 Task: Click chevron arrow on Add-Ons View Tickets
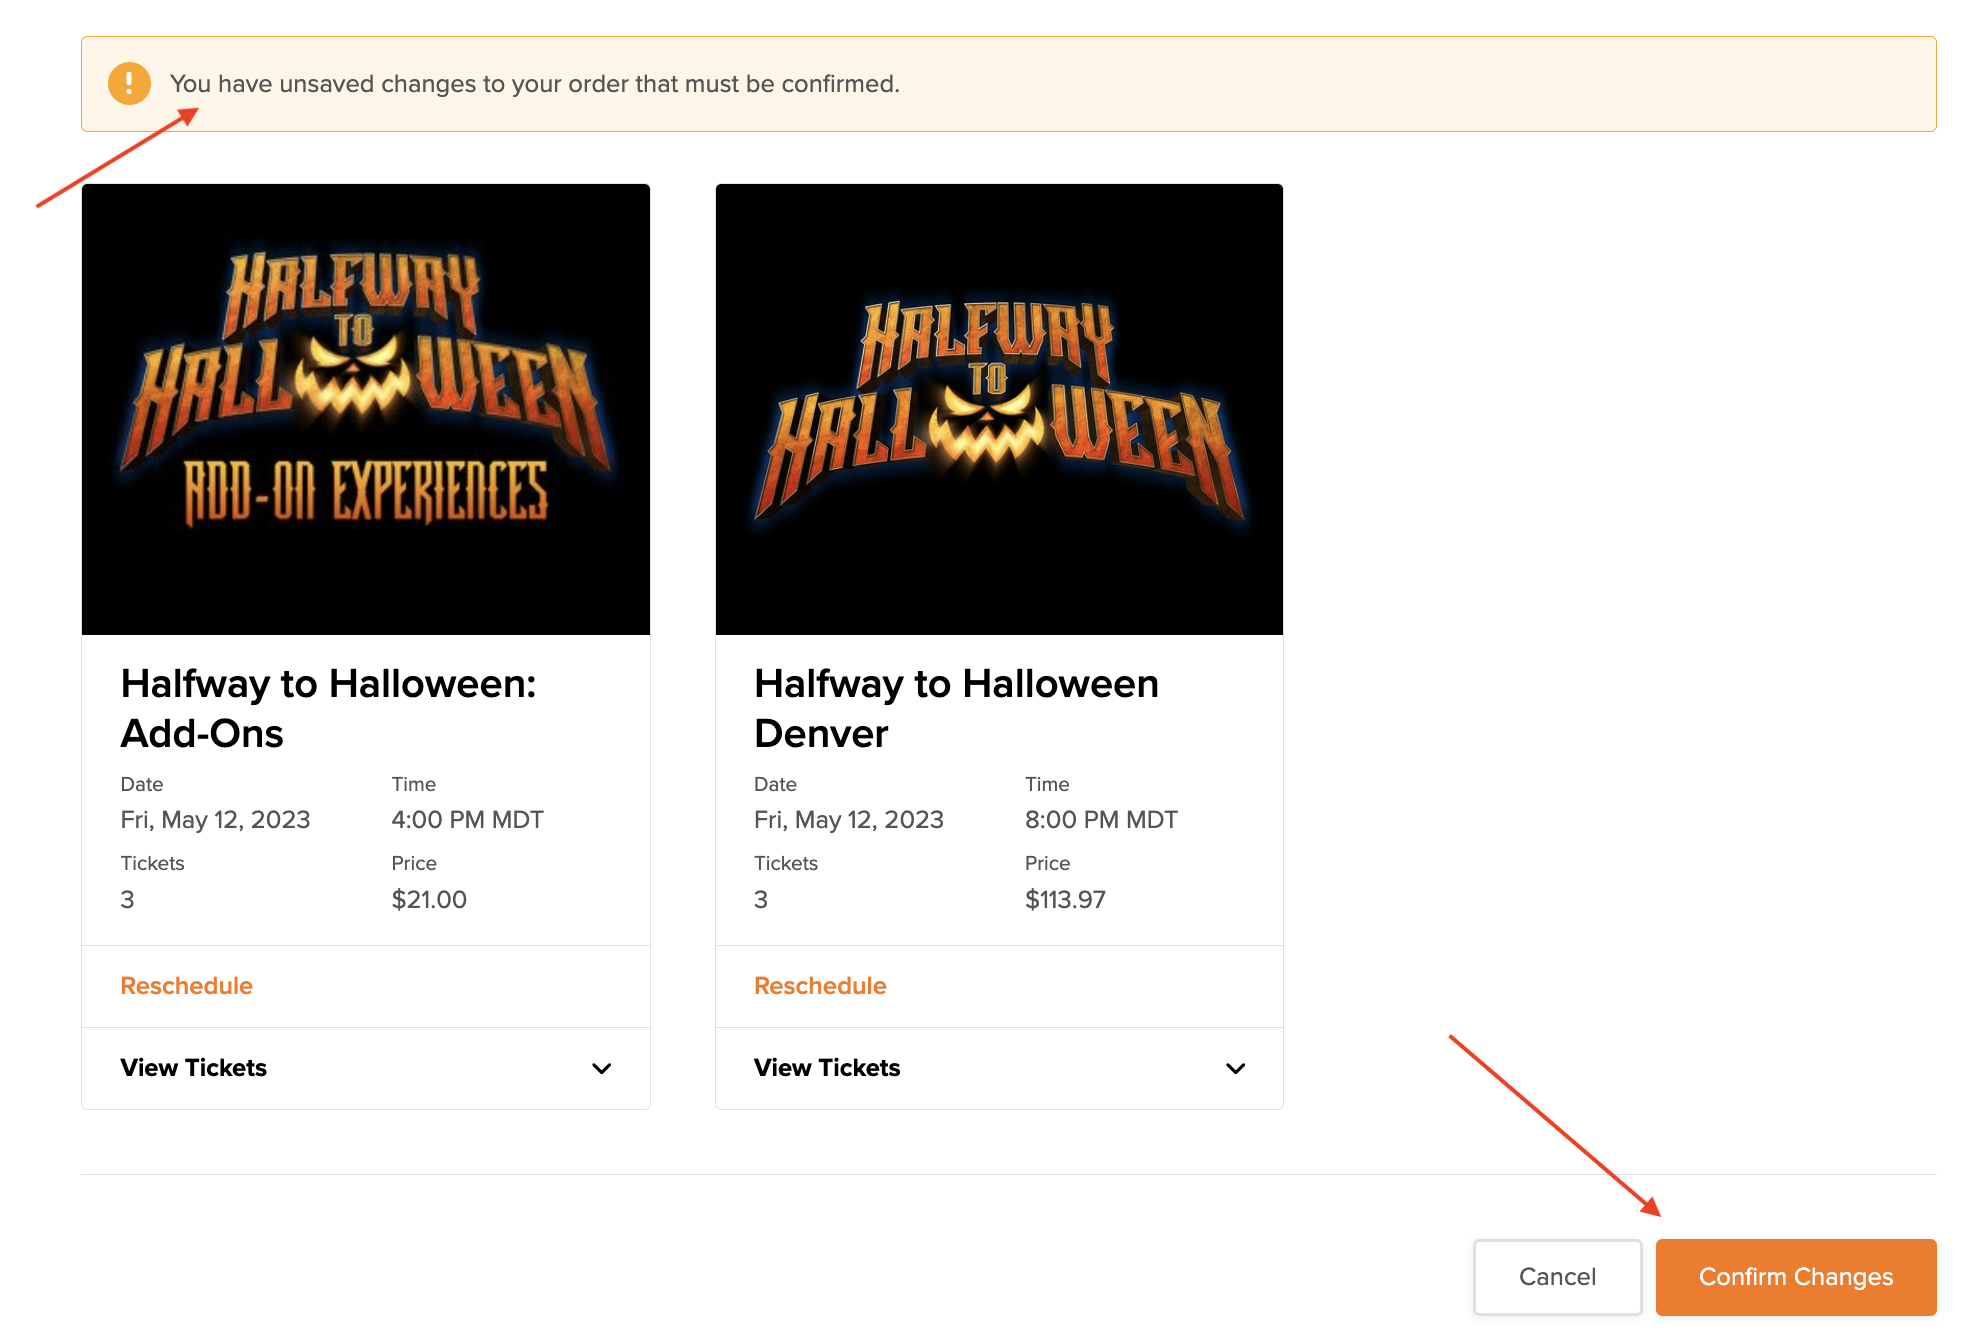(601, 1068)
